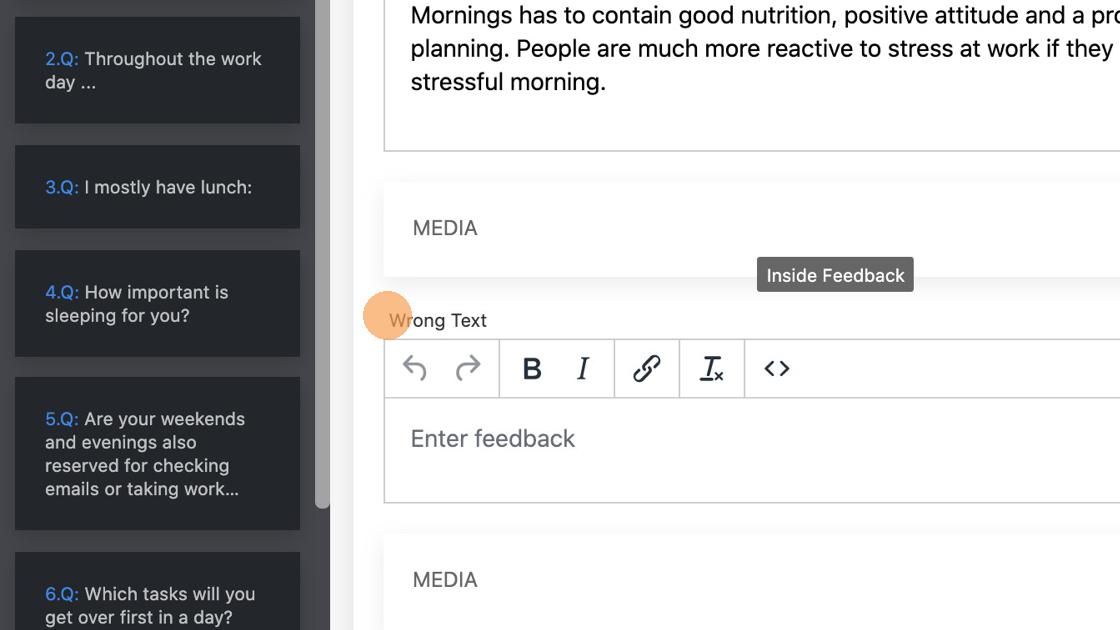Image resolution: width=1120 pixels, height=630 pixels.
Task: Click the undo arrow icon
Action: pos(415,369)
